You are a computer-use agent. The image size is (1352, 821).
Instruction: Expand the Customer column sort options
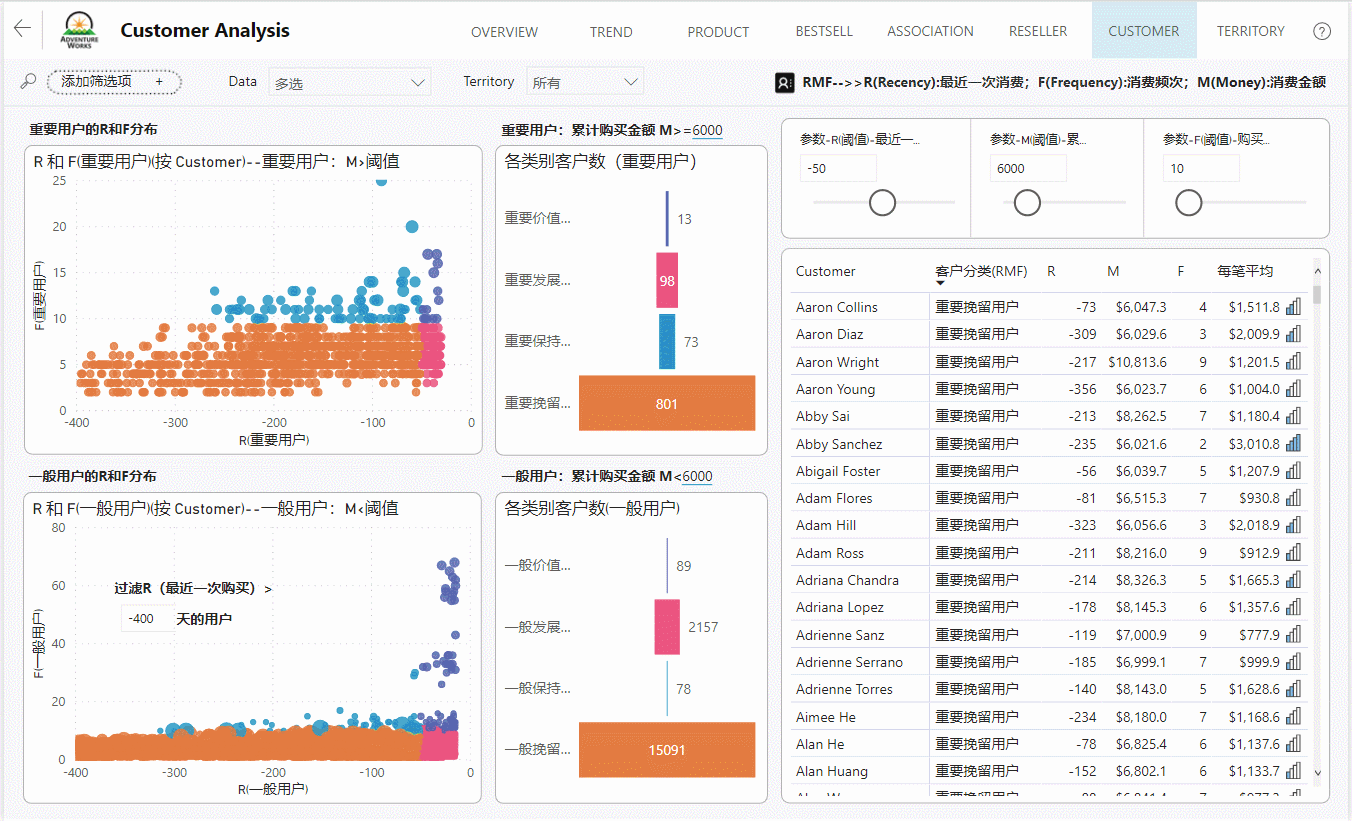coord(825,271)
